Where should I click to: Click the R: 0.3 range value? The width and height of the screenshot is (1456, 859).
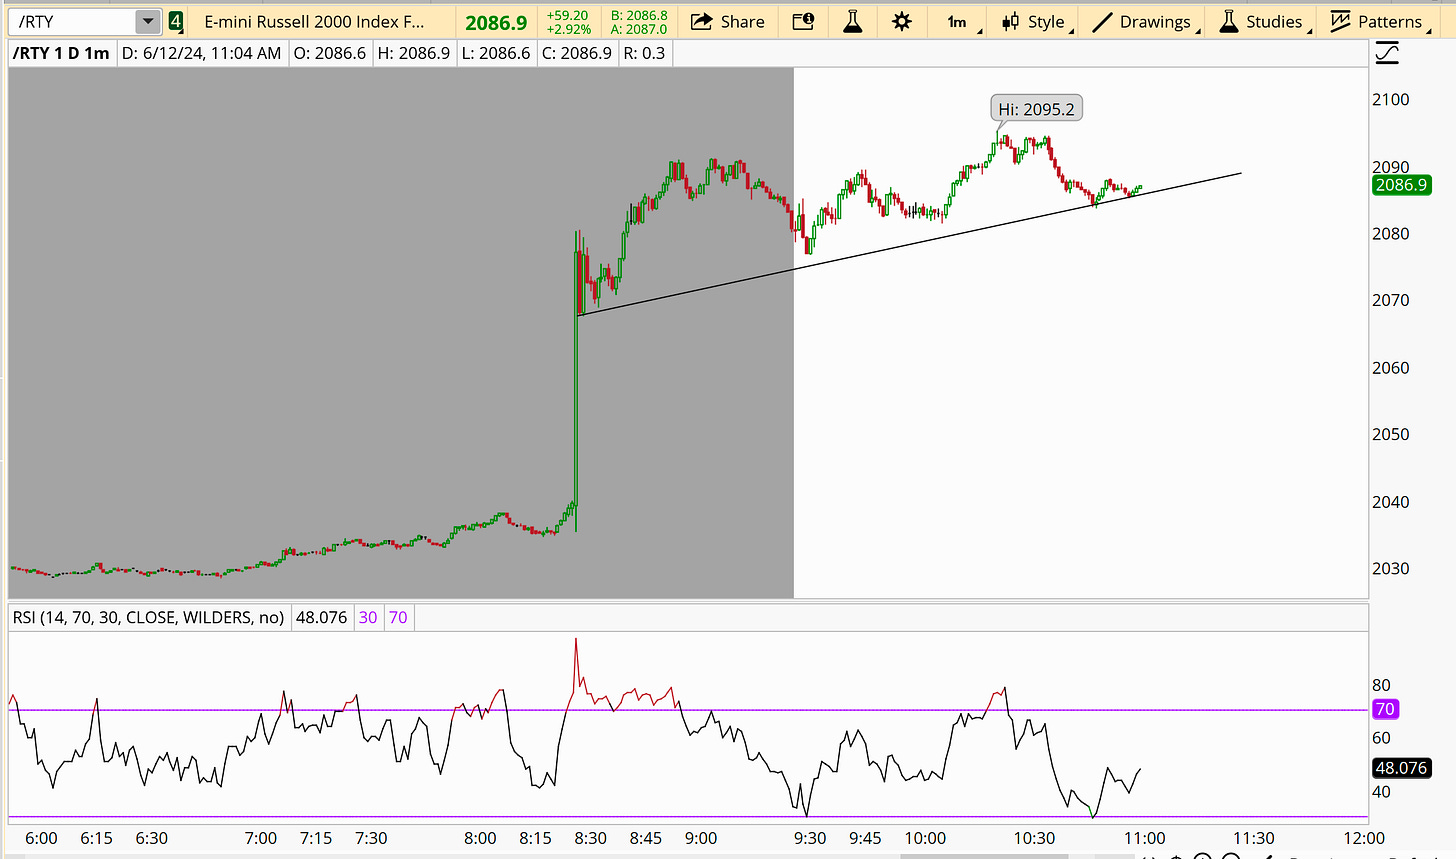pos(644,53)
